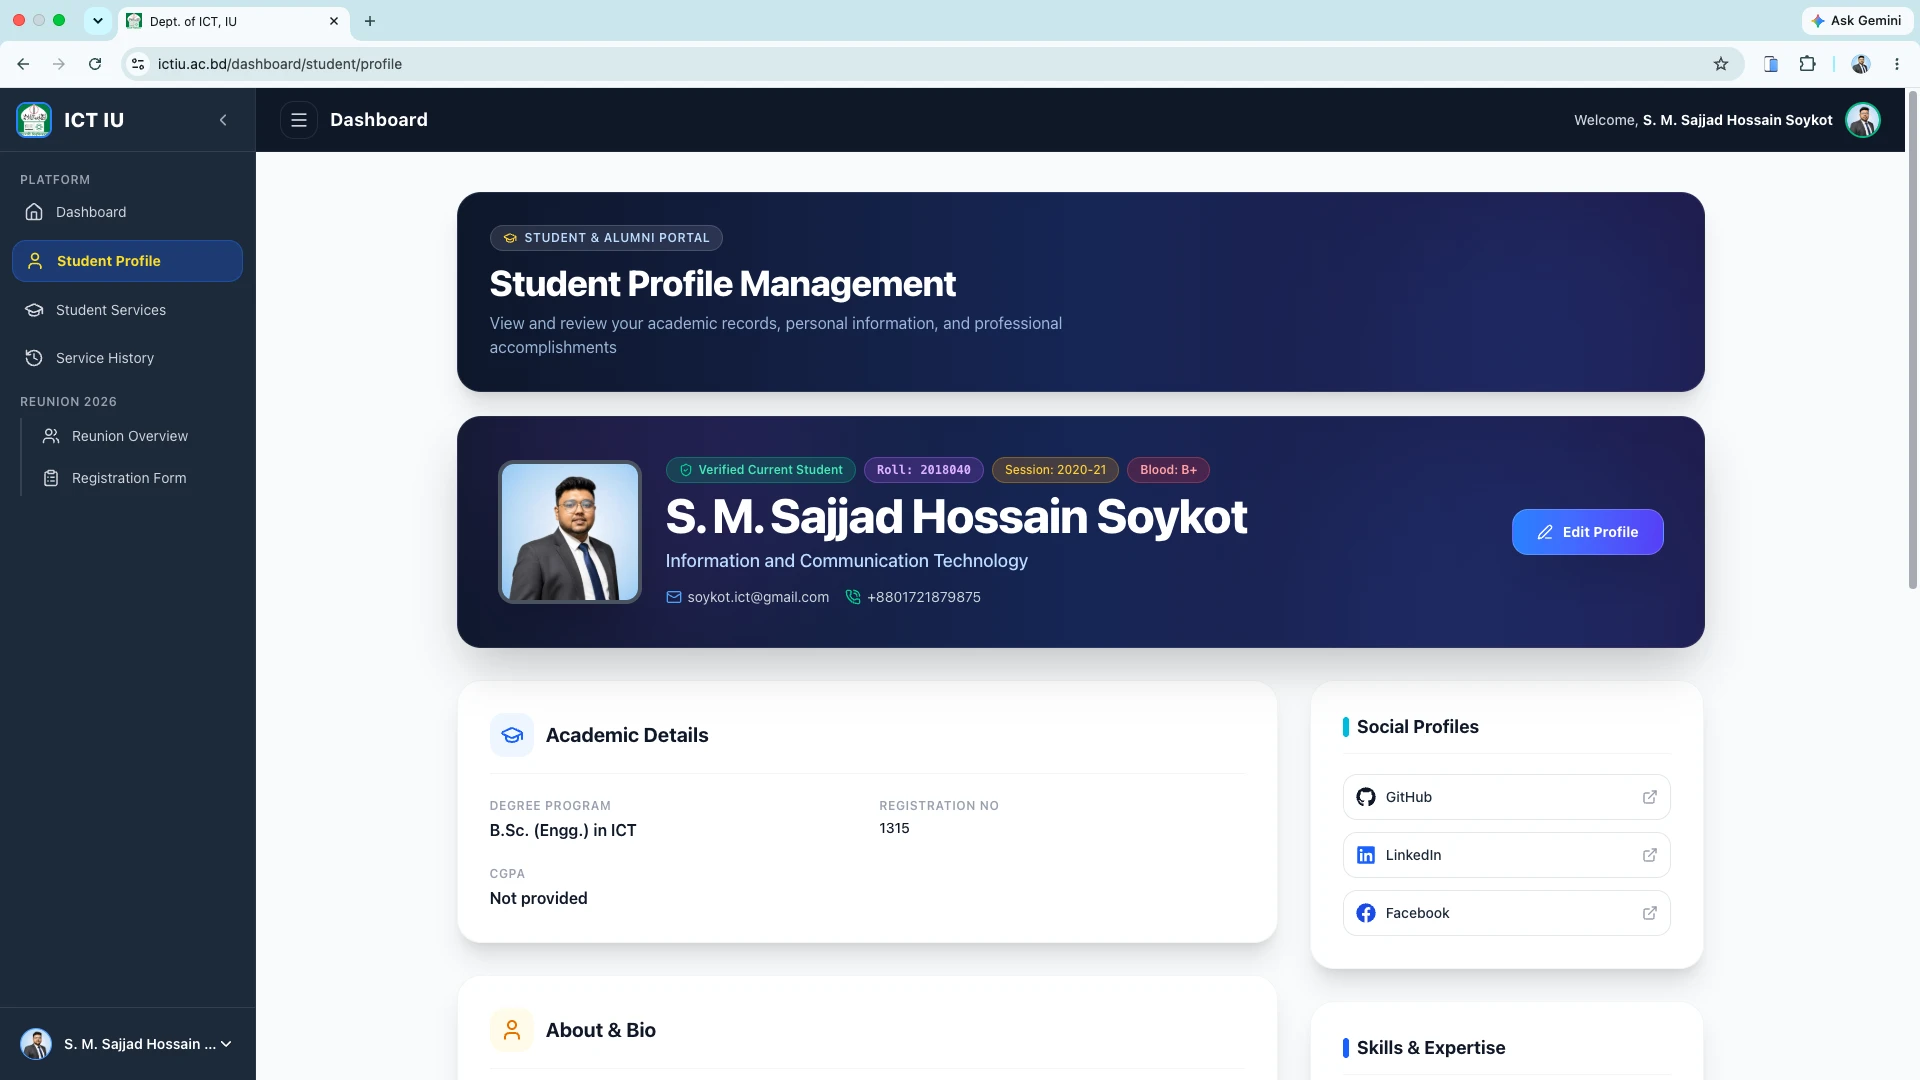Open the GitHub social profile link
This screenshot has width=1920, height=1080.
(x=1506, y=797)
